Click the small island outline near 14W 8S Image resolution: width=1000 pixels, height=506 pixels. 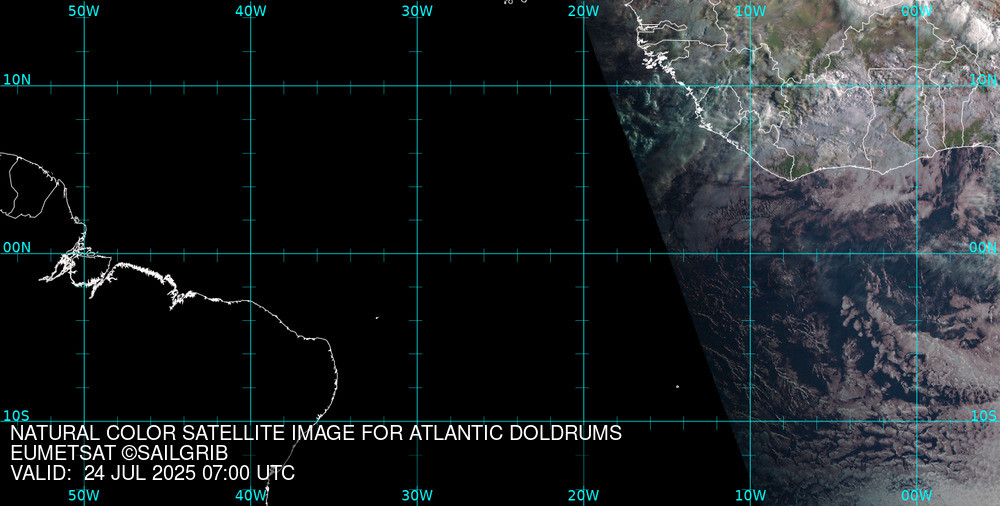point(677,386)
